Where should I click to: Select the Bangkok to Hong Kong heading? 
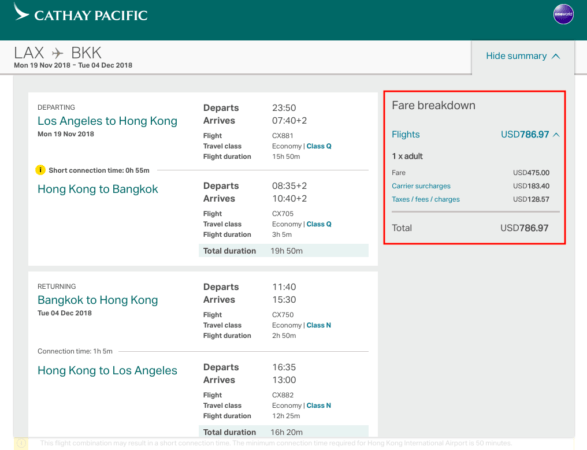click(x=98, y=300)
